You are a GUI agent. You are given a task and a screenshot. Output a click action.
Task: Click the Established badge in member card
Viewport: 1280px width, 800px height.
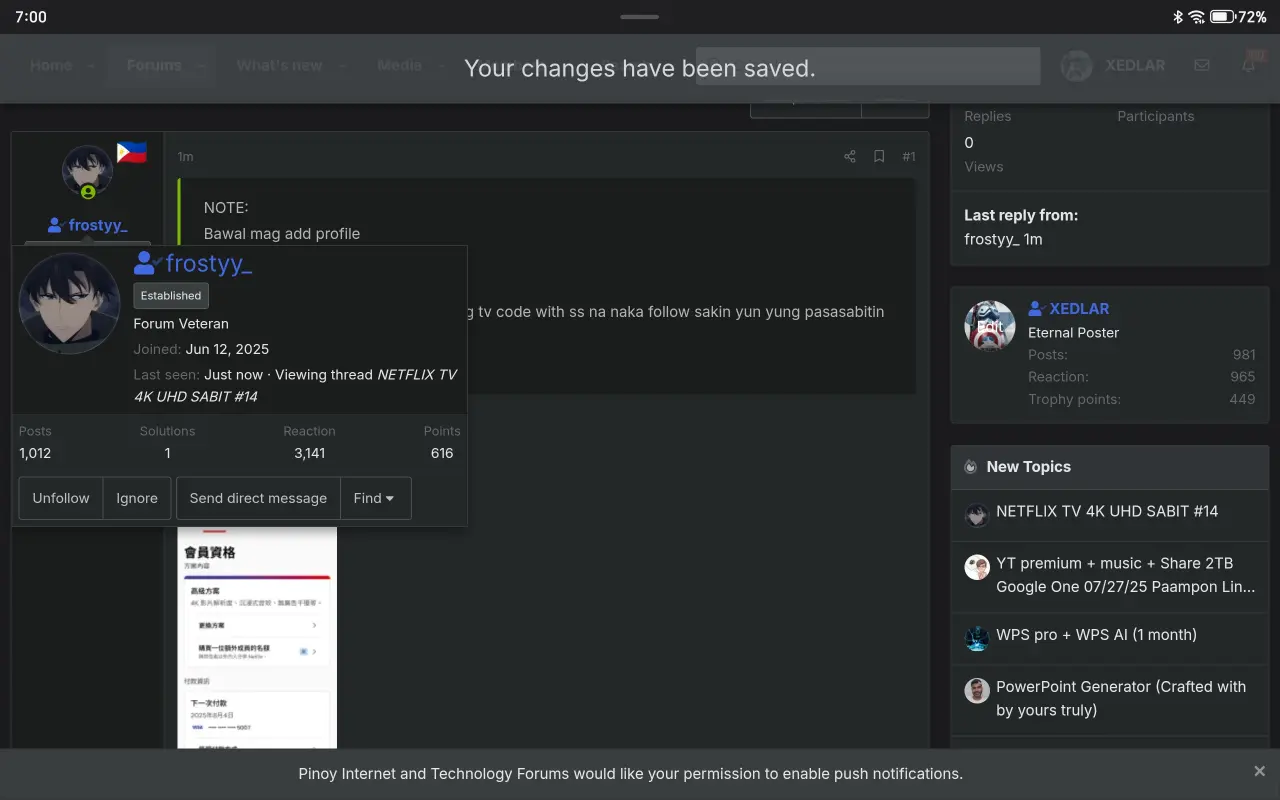pos(171,296)
